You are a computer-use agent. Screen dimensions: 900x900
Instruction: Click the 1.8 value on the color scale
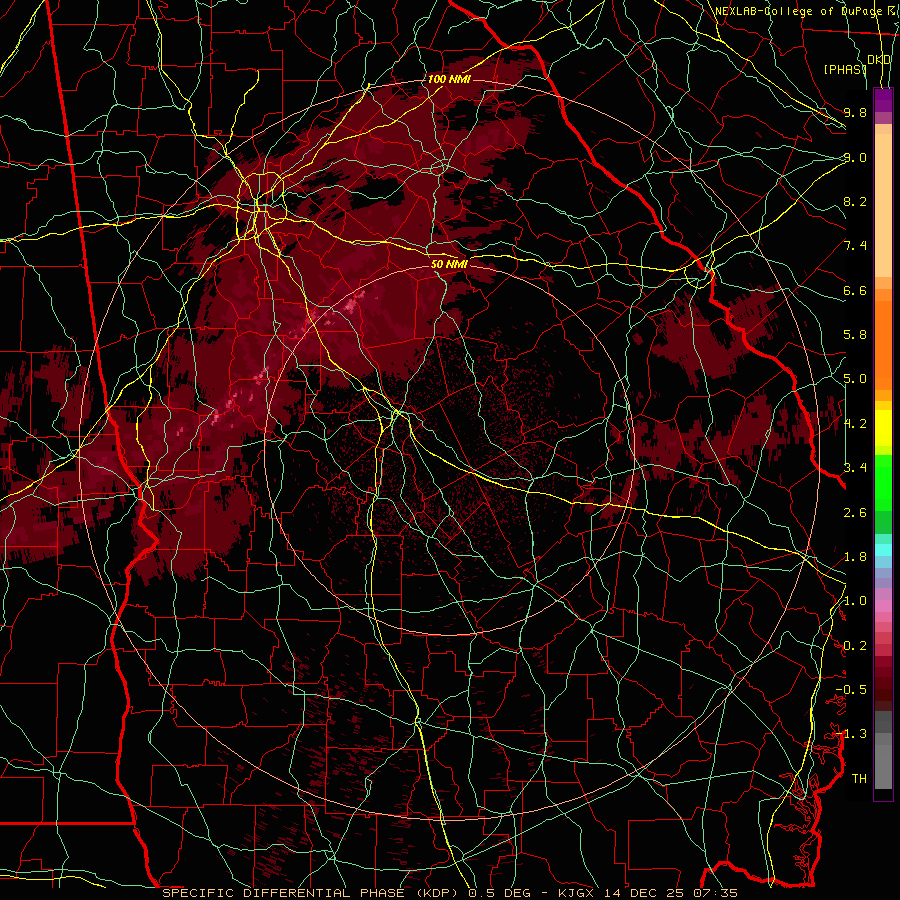pos(855,557)
